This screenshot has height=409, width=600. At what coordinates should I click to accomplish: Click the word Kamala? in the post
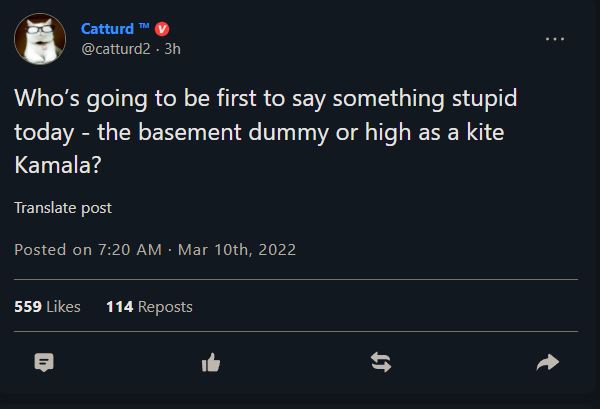[x=58, y=165]
